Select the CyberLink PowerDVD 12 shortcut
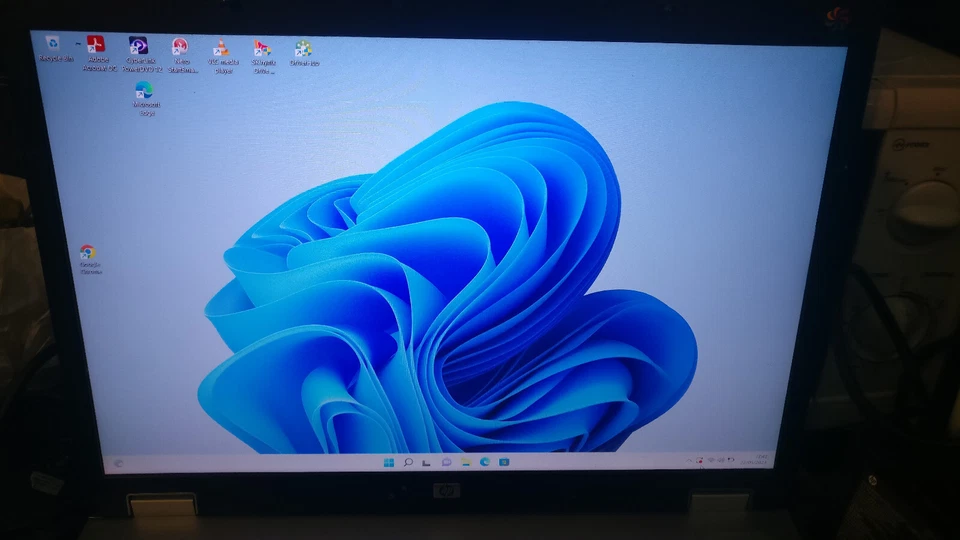The height and width of the screenshot is (540, 960). tap(140, 54)
